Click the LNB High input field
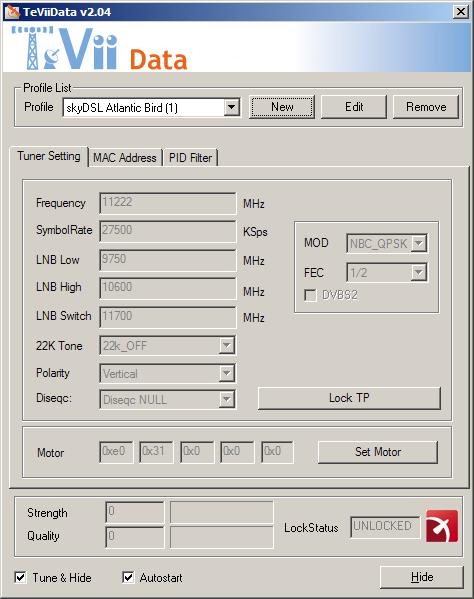This screenshot has width=474, height=599. point(168,288)
